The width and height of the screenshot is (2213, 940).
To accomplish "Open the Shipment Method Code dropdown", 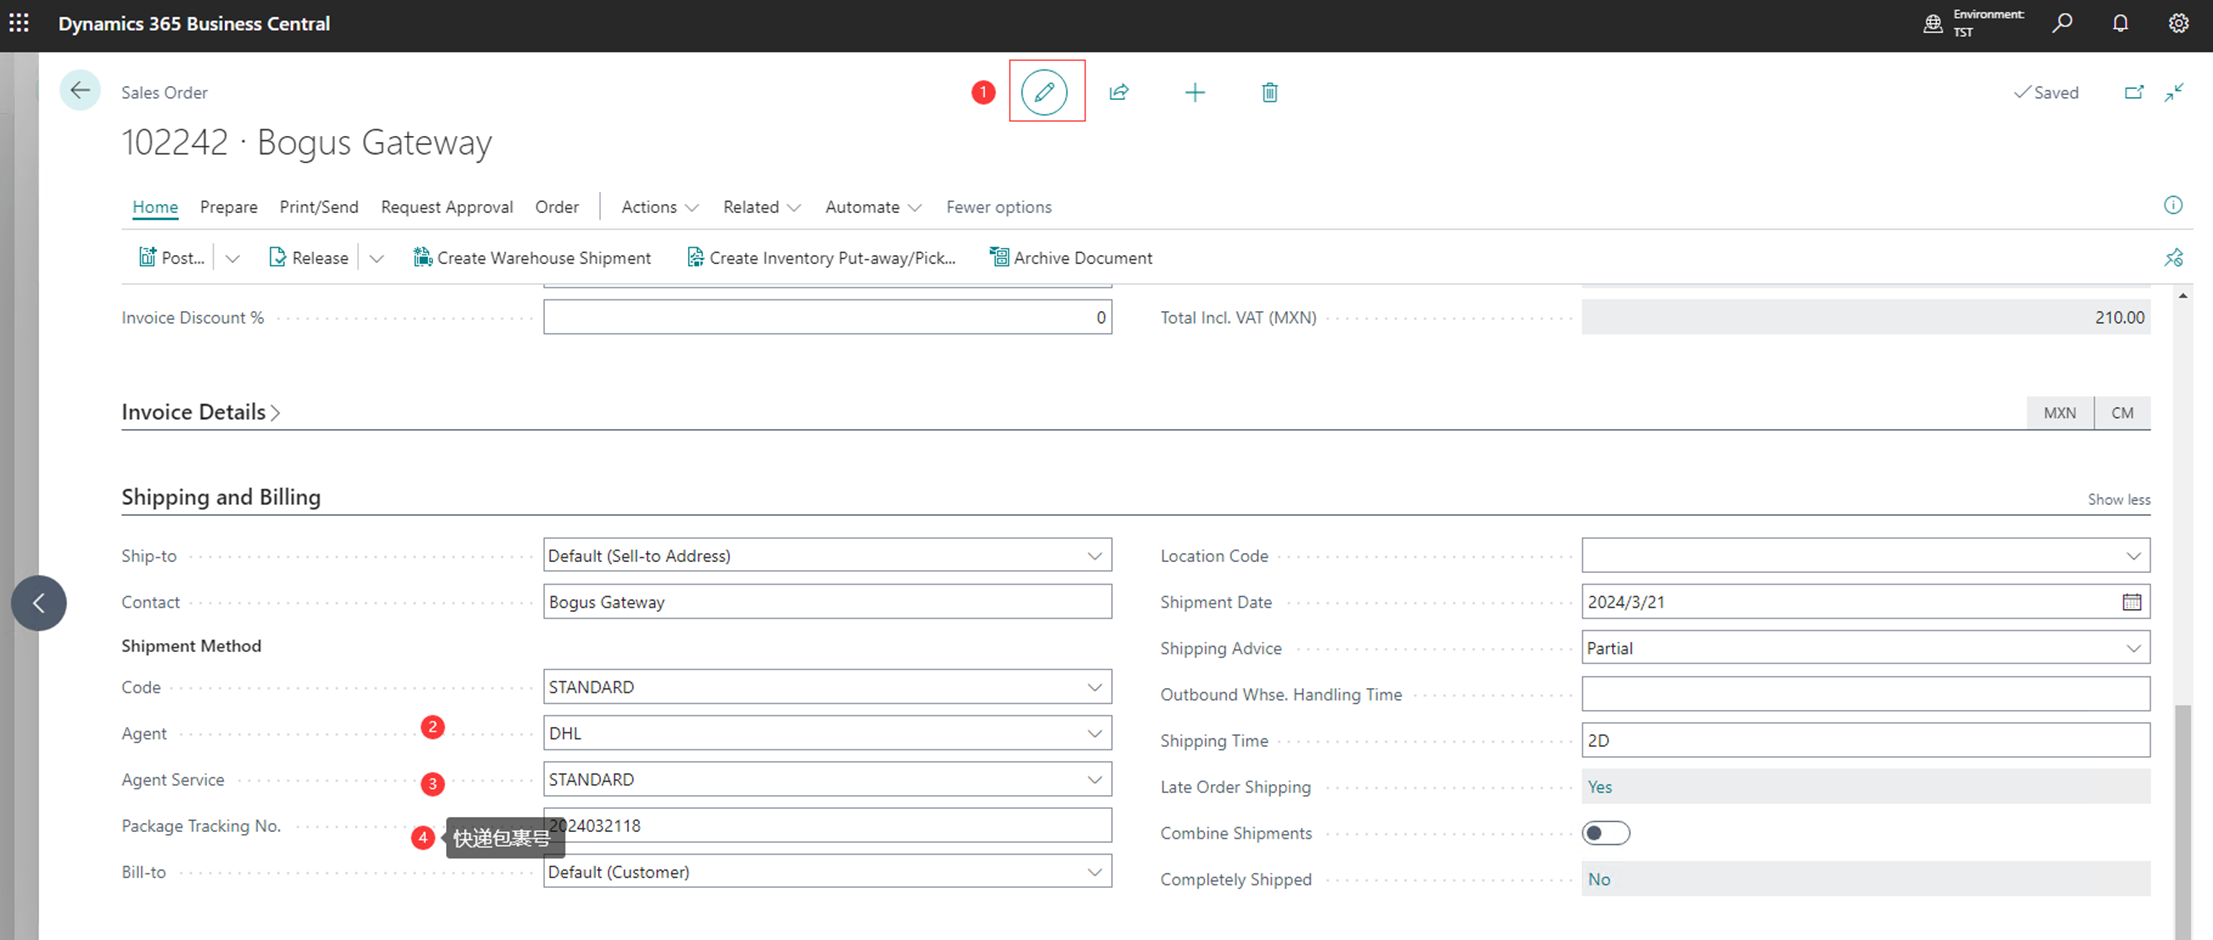I will [1095, 687].
